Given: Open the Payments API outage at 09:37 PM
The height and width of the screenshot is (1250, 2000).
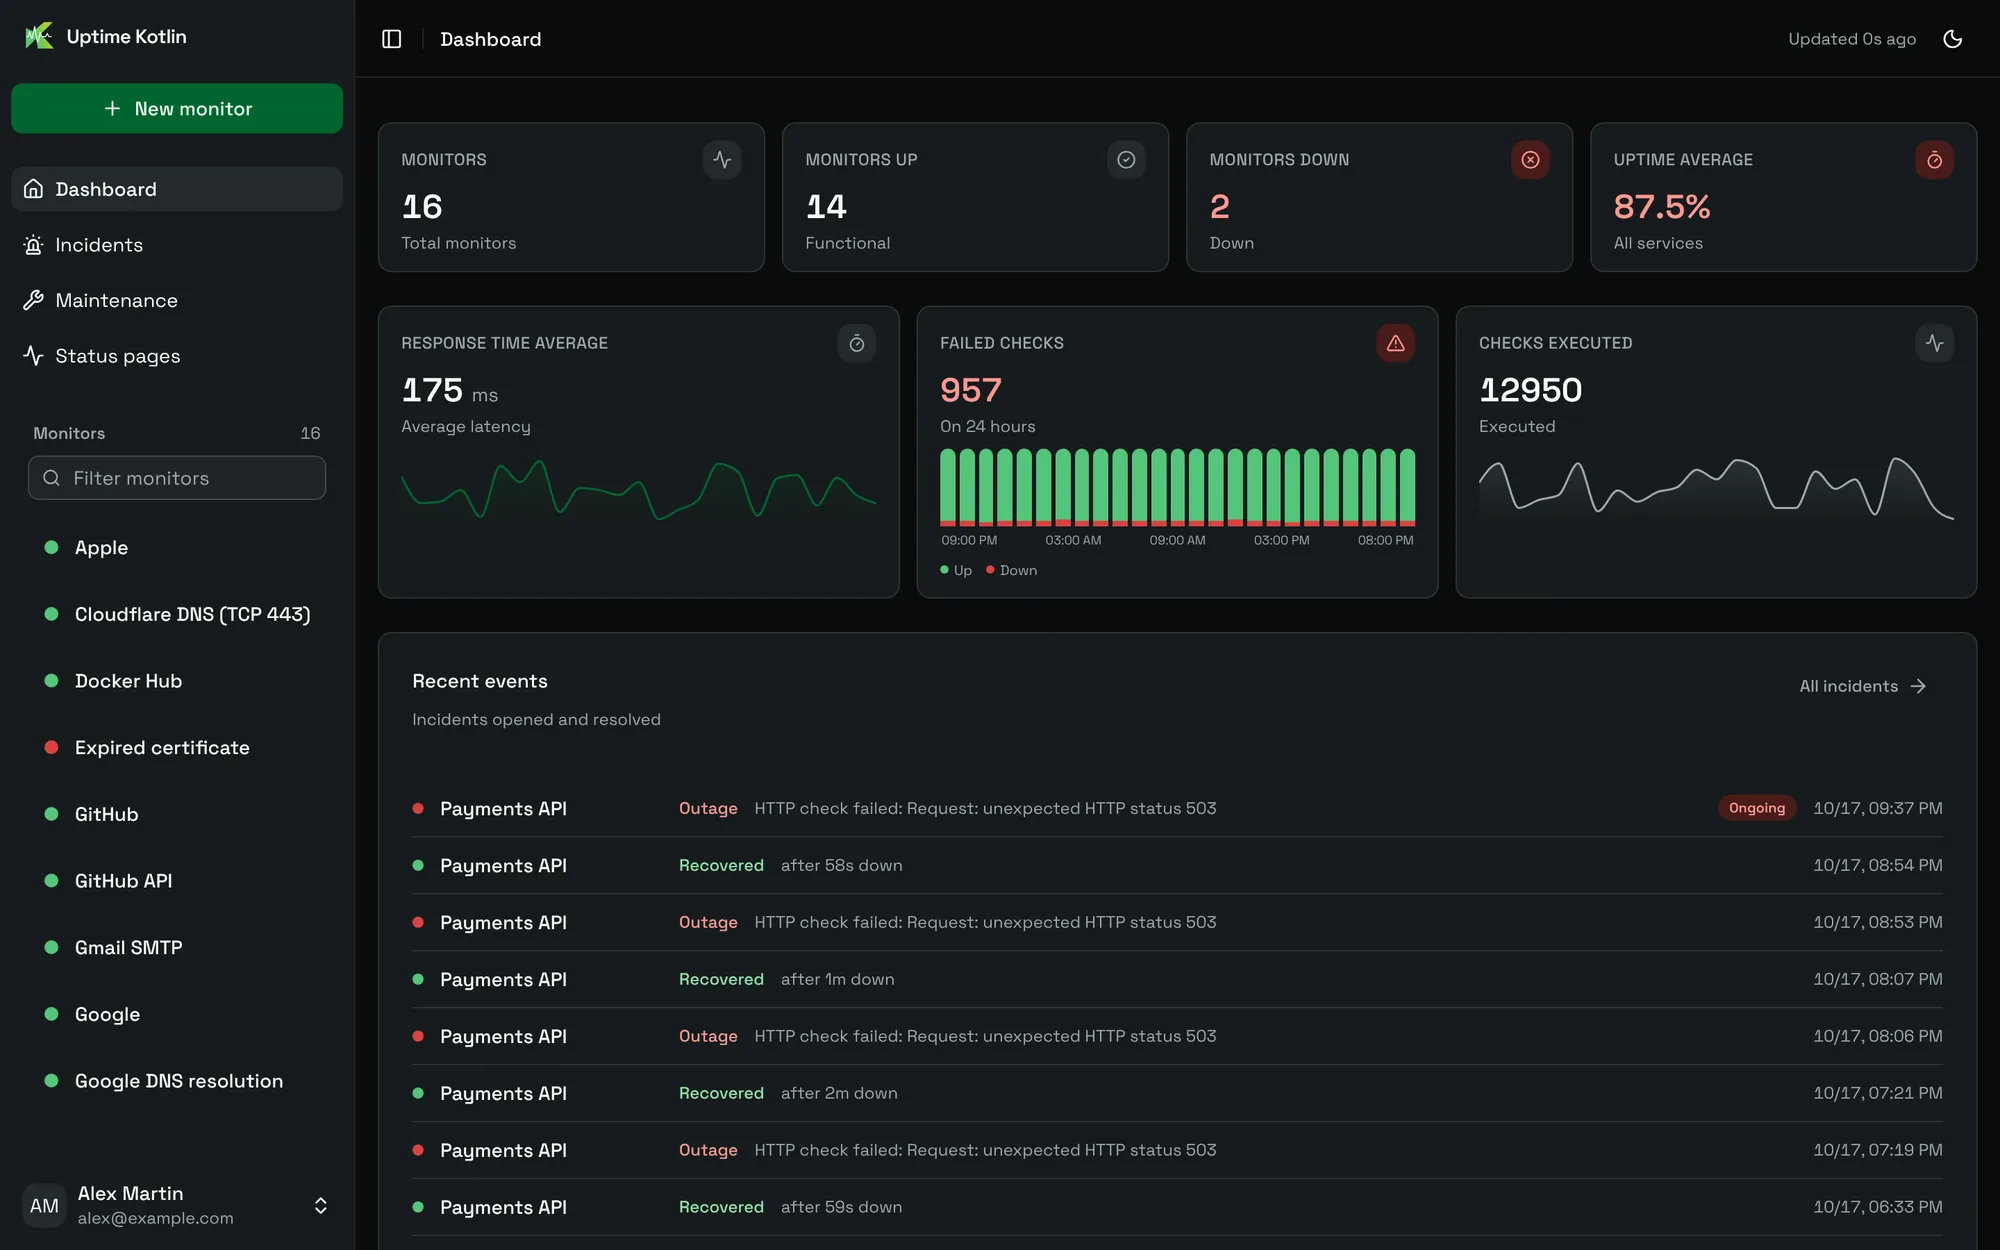Looking at the screenshot, I should (x=1177, y=808).
